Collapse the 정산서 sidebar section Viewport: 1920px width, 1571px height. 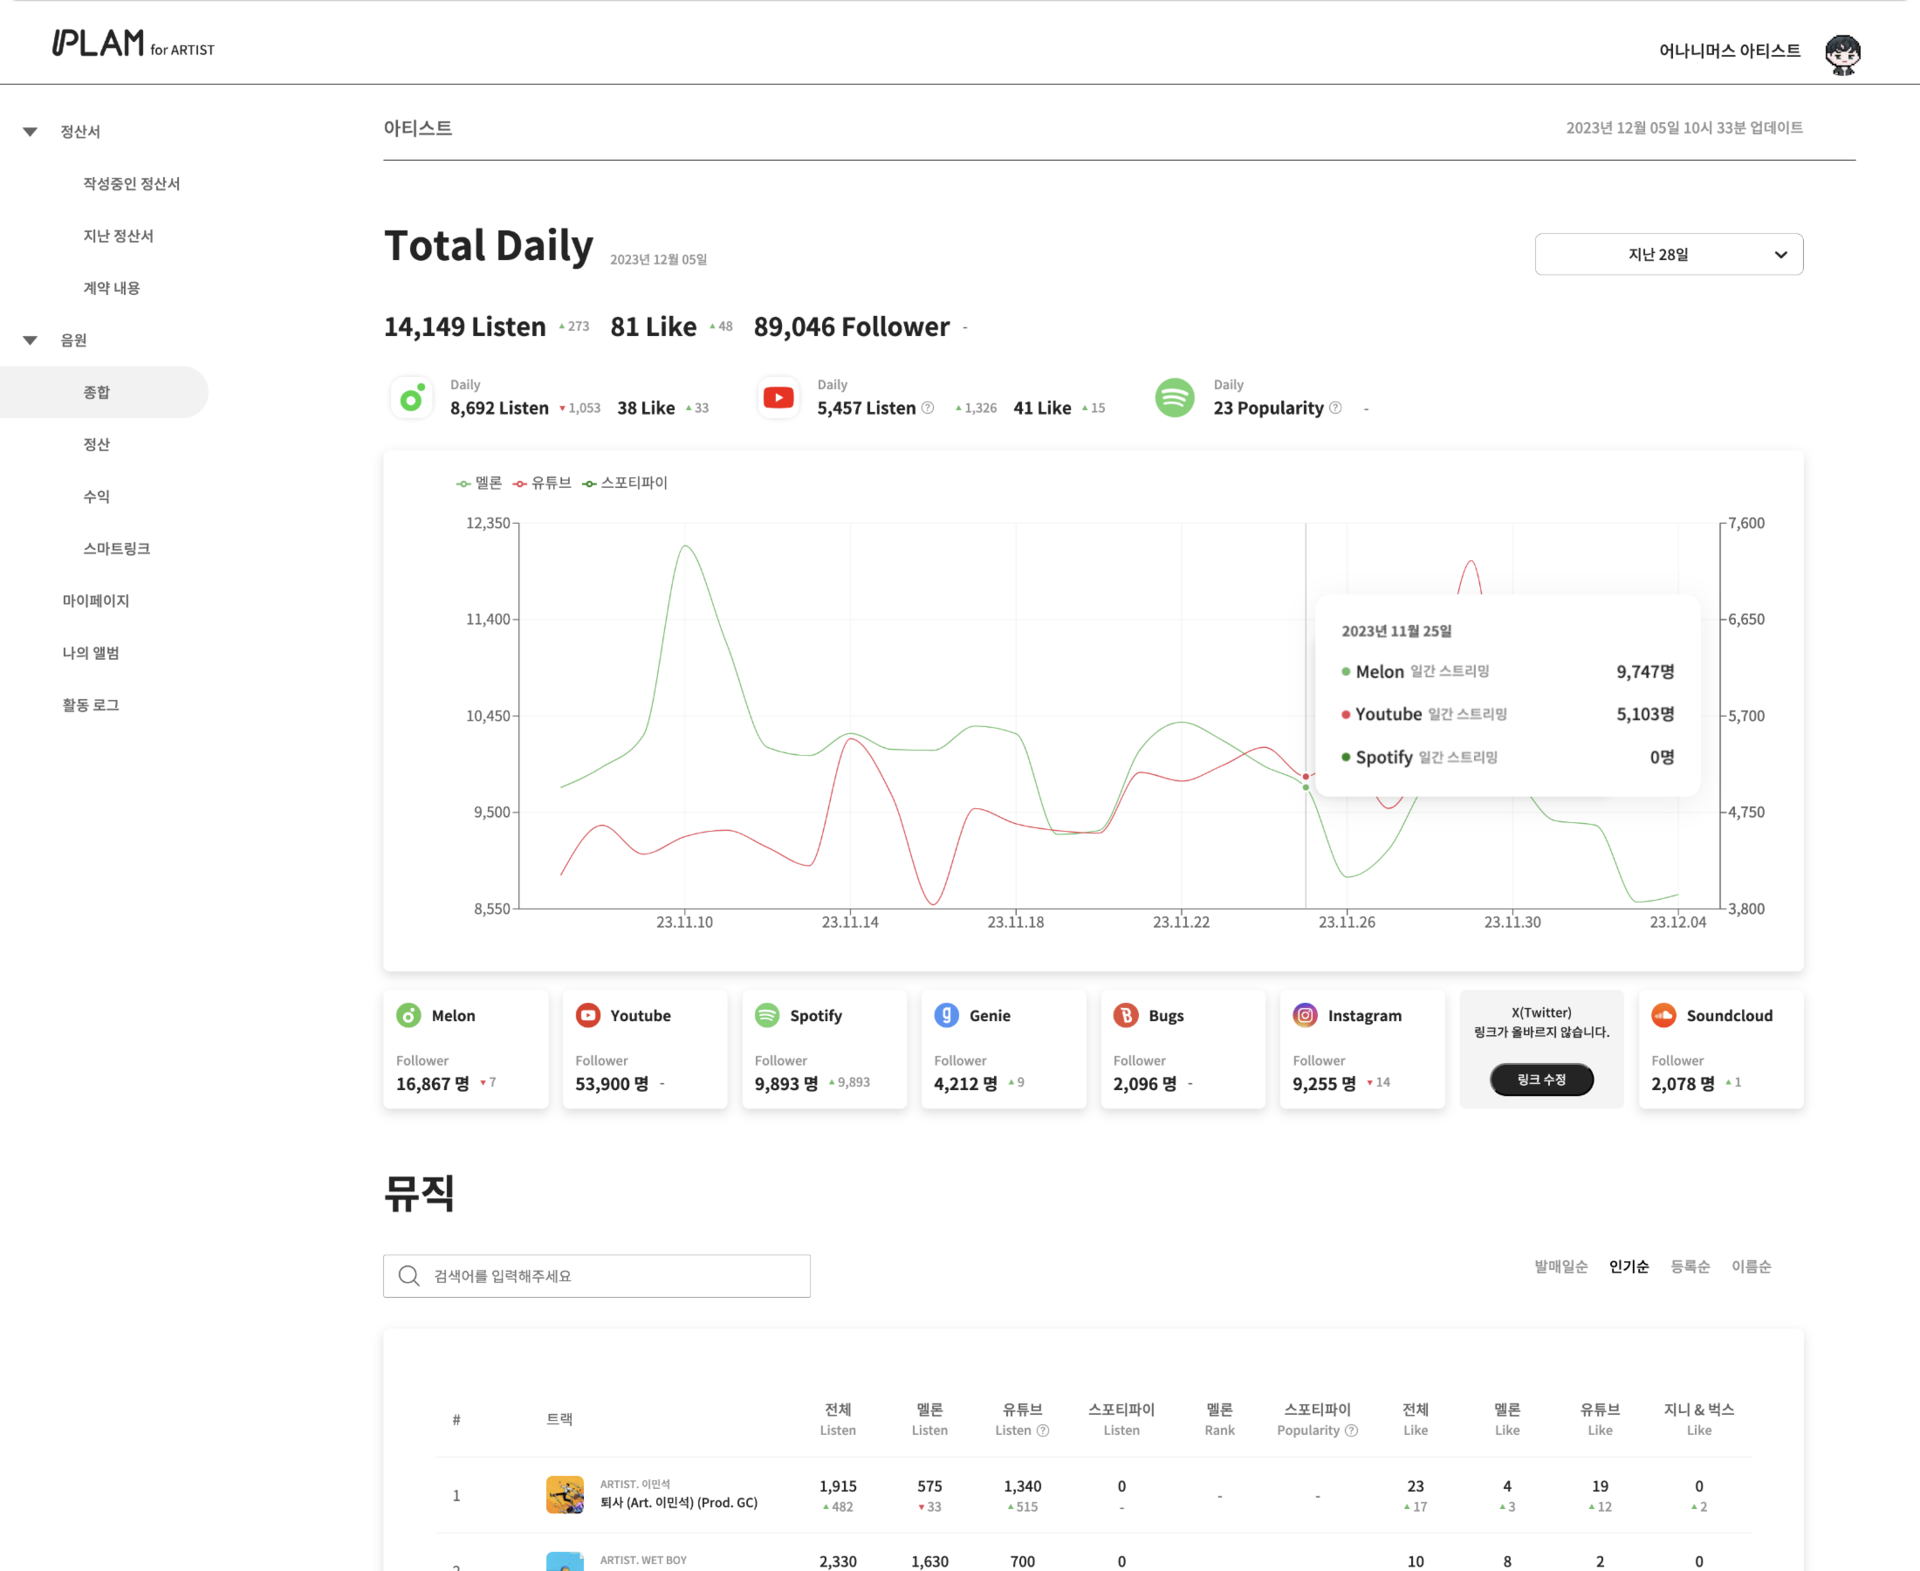30,132
